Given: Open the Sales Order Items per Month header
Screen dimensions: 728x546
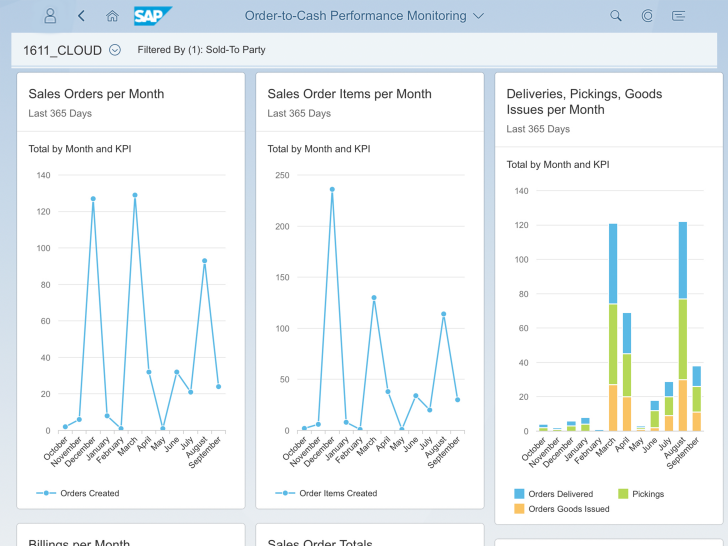Looking at the screenshot, I should pos(370,102).
